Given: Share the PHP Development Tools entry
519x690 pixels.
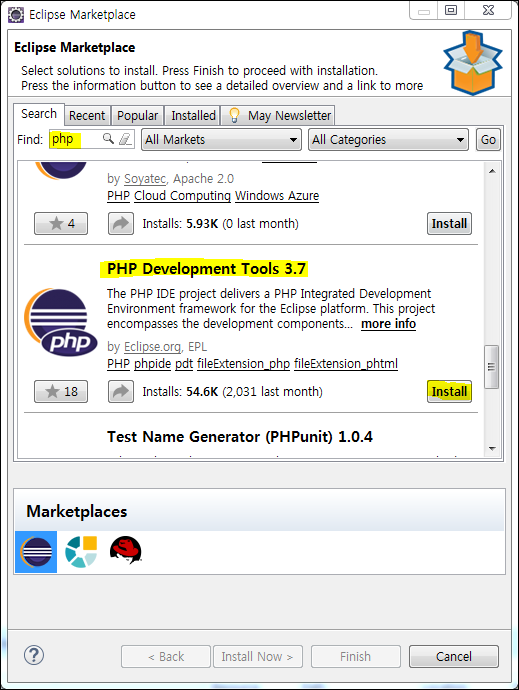Looking at the screenshot, I should 121,391.
